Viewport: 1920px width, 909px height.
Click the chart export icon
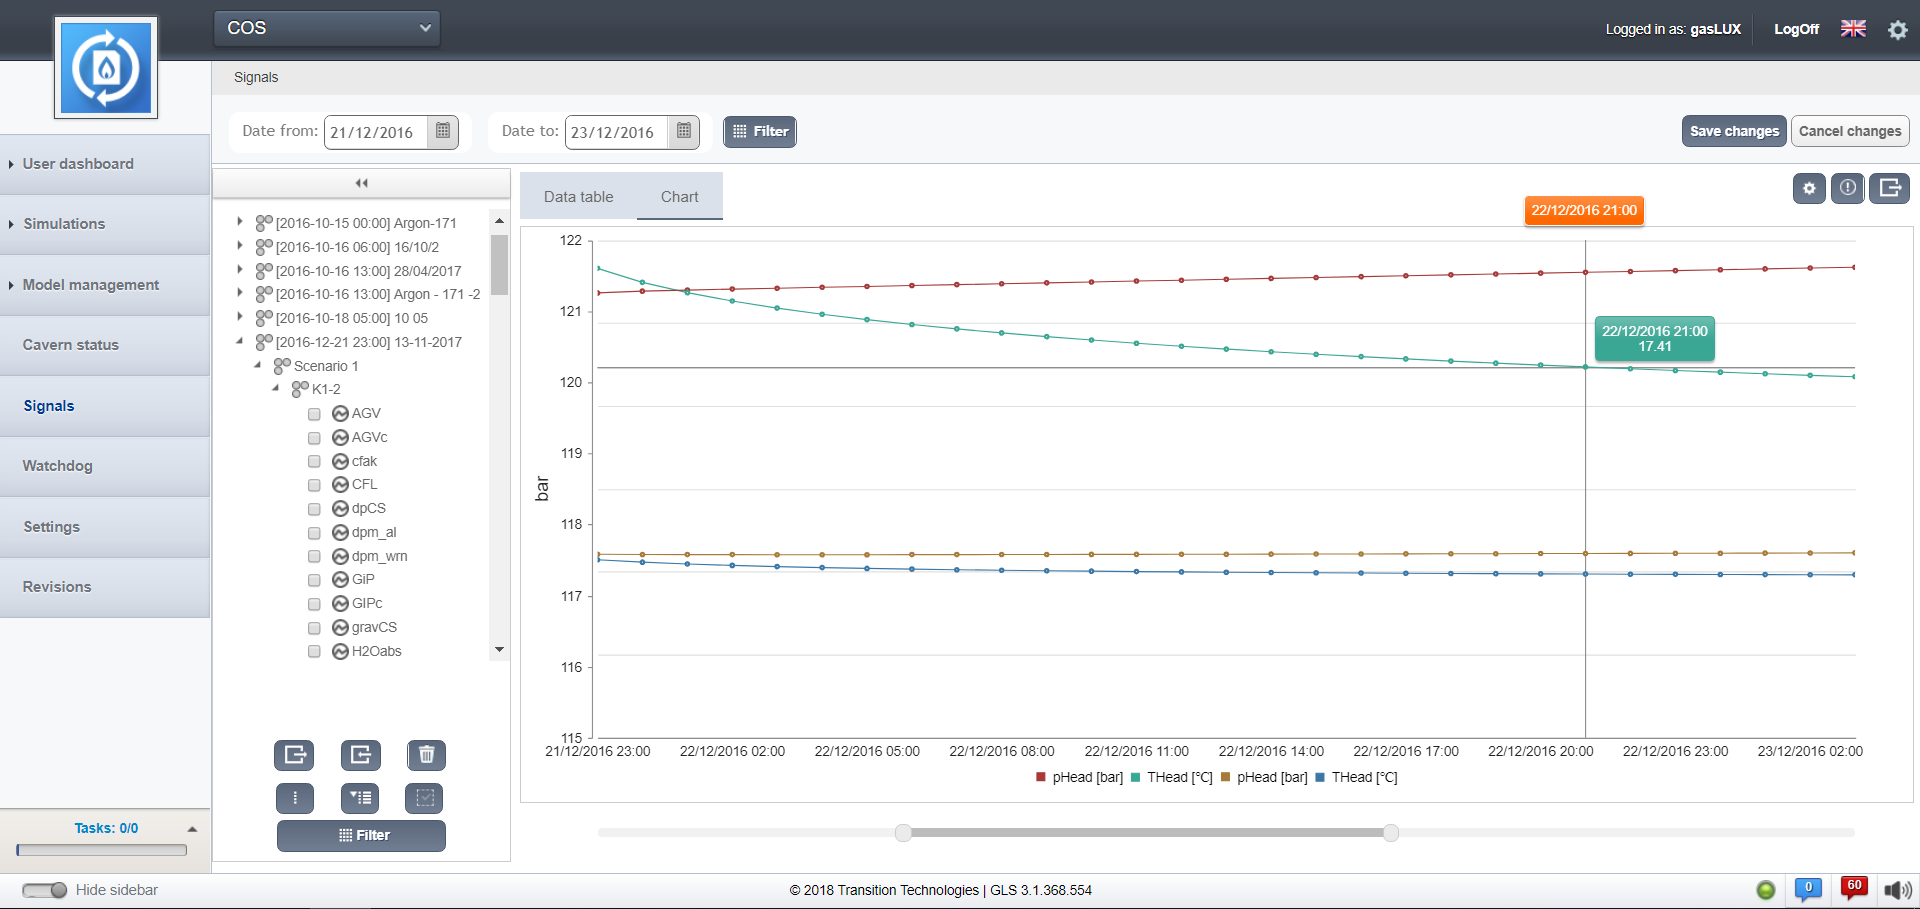tap(1889, 188)
